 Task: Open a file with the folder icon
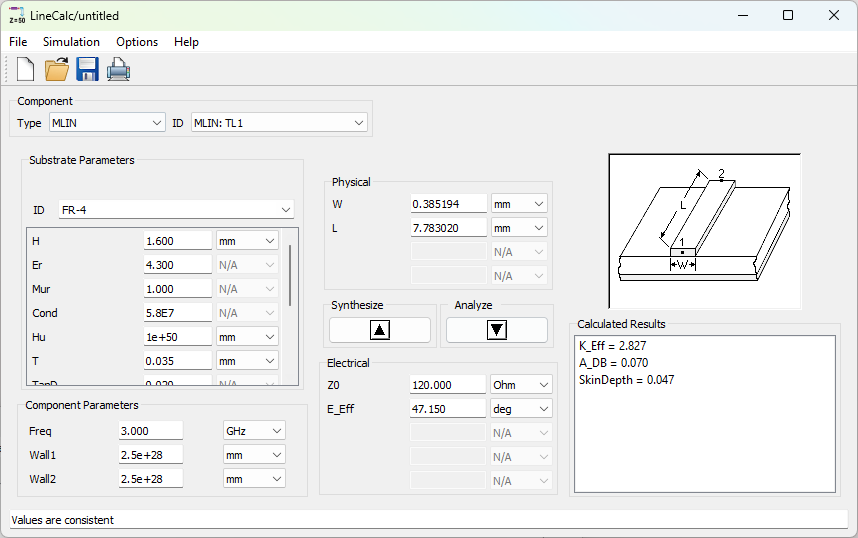(x=56, y=70)
